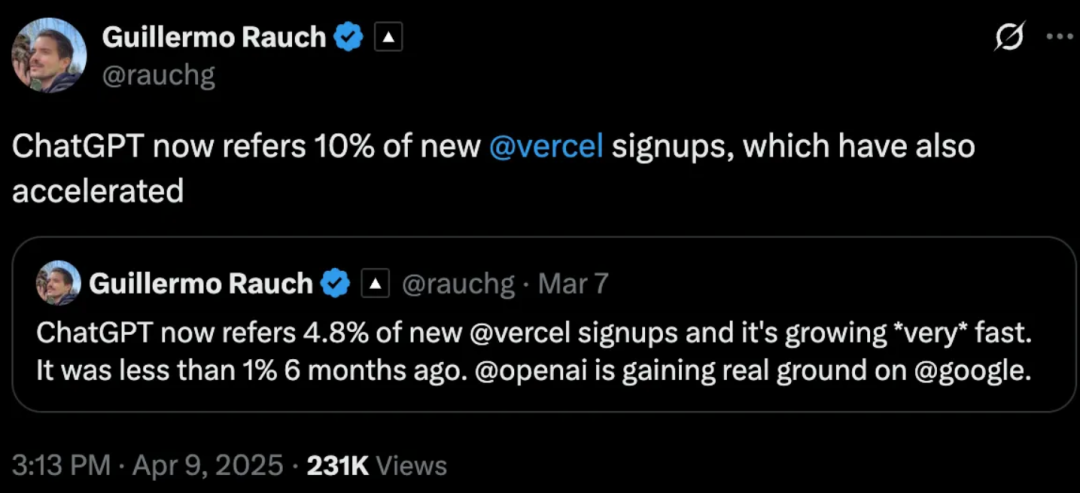View the 231K Views count
Viewport: 1080px width, 493px height.
[x=378, y=465]
